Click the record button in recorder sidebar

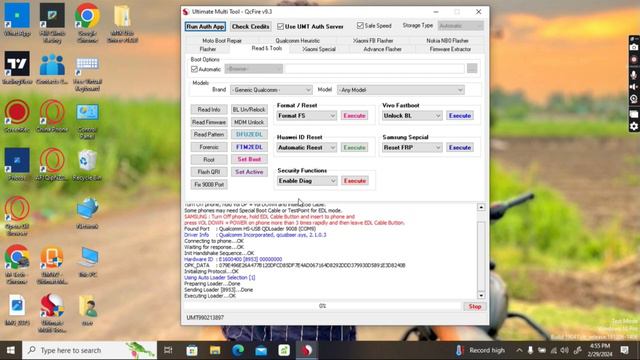[x=633, y=60]
